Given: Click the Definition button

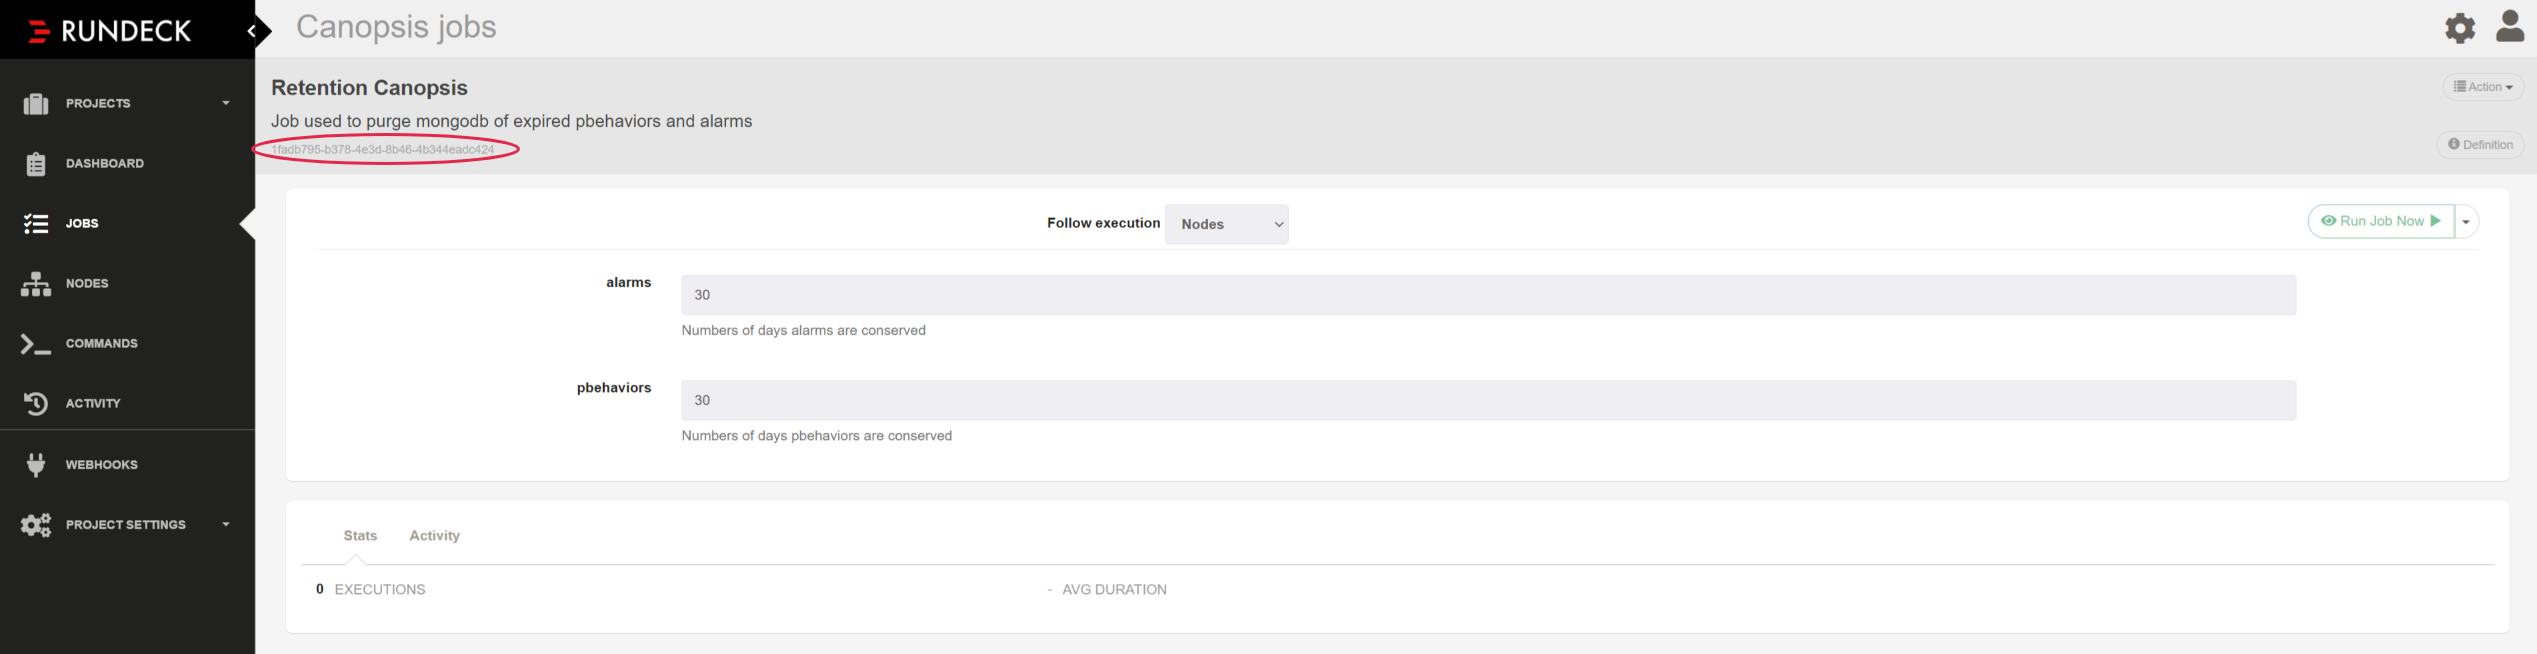Looking at the screenshot, I should click(2480, 145).
